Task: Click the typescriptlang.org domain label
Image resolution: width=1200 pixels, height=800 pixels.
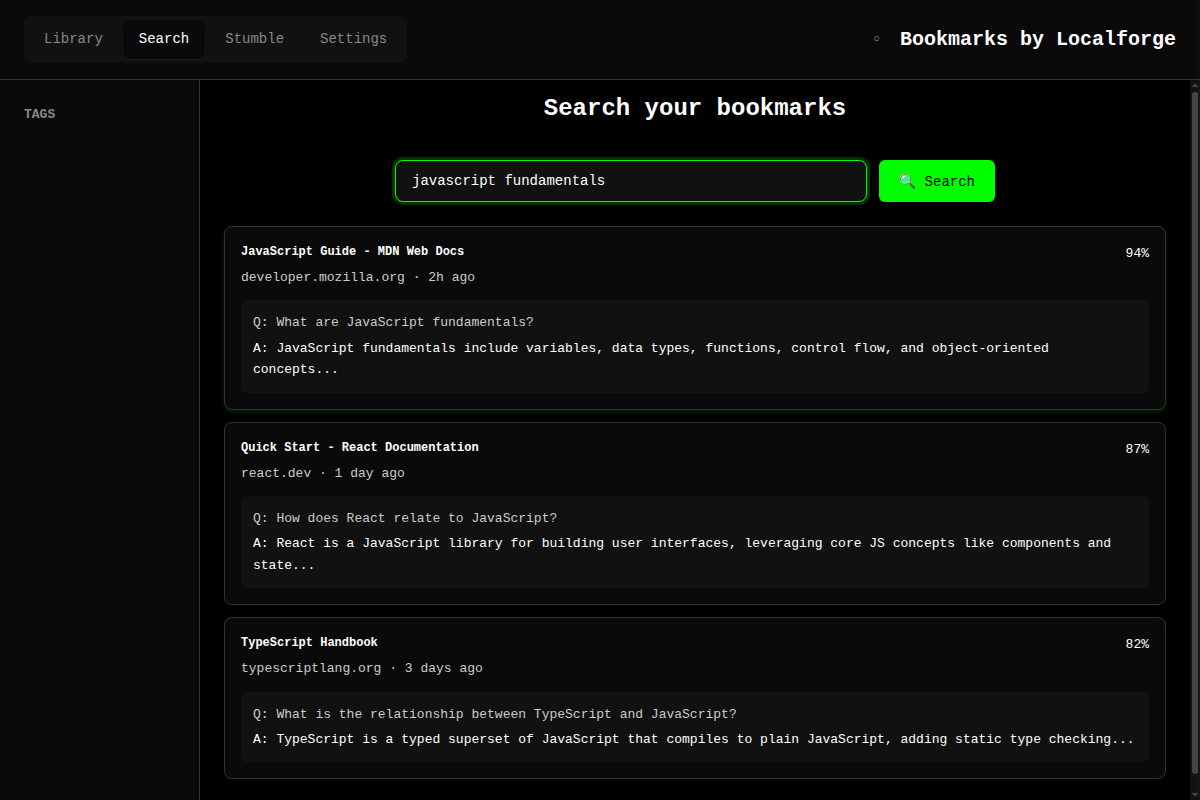Action: pos(311,667)
